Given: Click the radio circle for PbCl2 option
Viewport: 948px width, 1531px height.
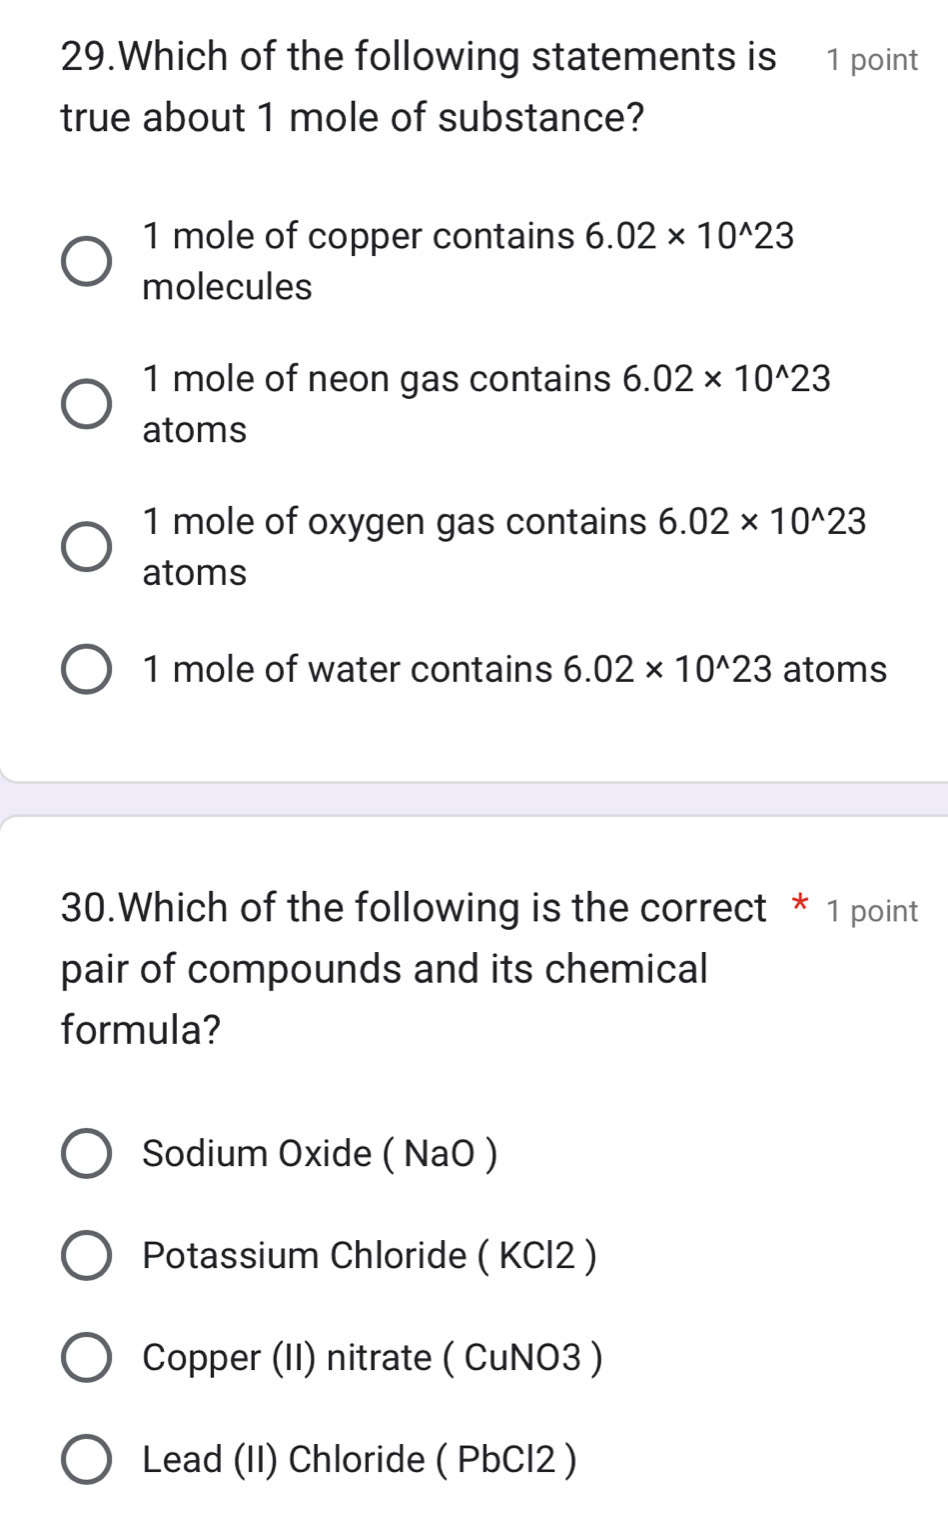Looking at the screenshot, I should [88, 1459].
